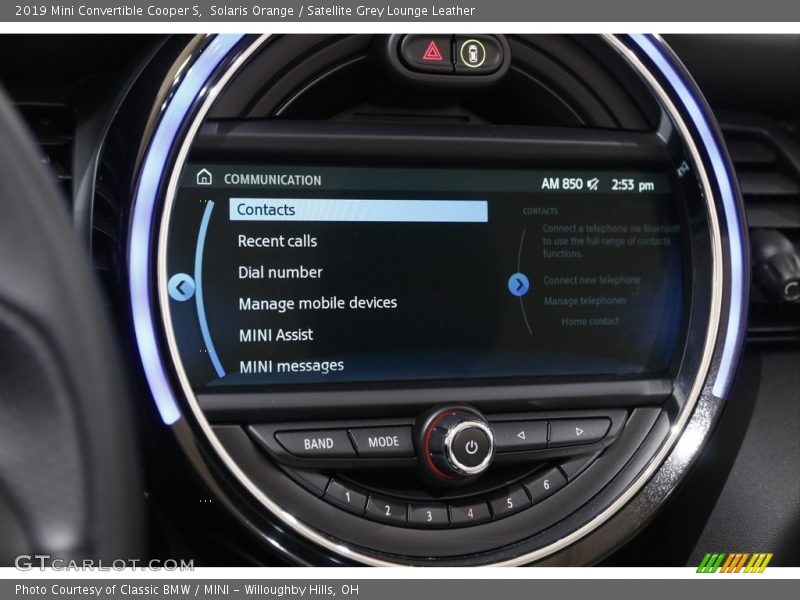Choose Dial number
Image resolution: width=800 pixels, height=600 pixels.
click(x=280, y=272)
